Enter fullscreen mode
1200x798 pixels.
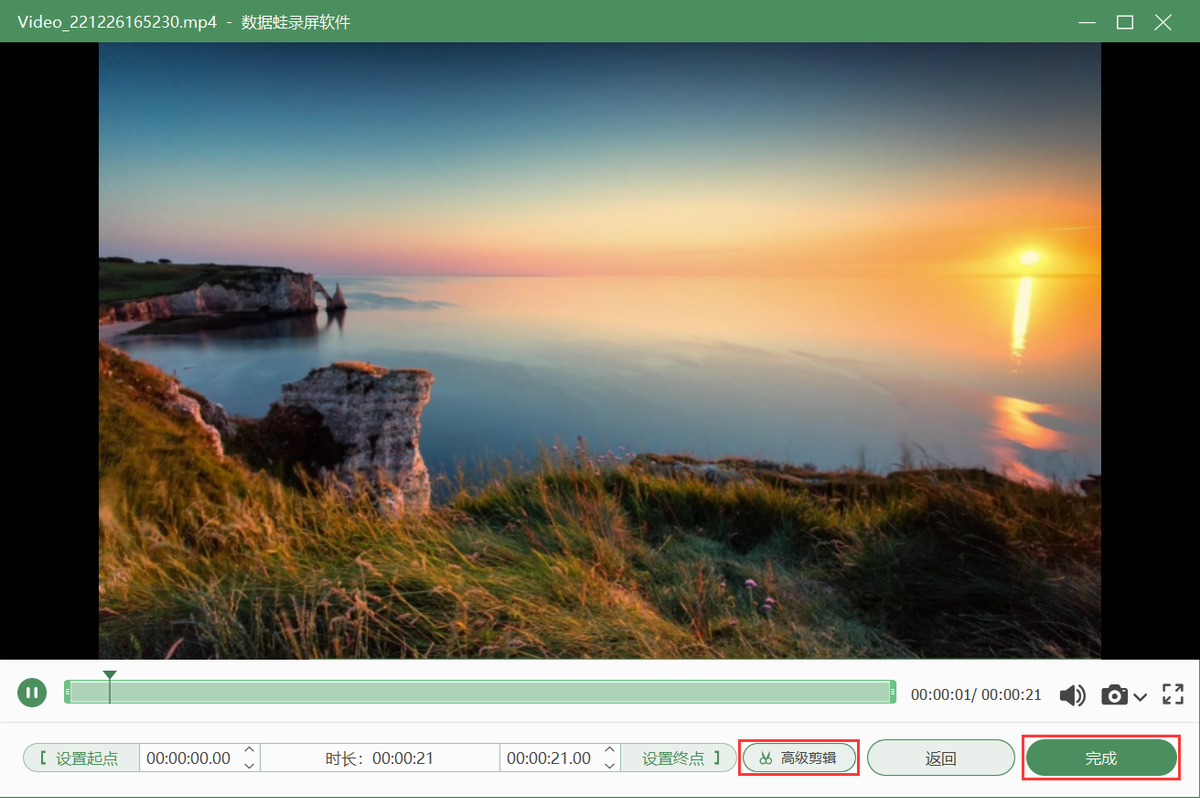coord(1173,694)
